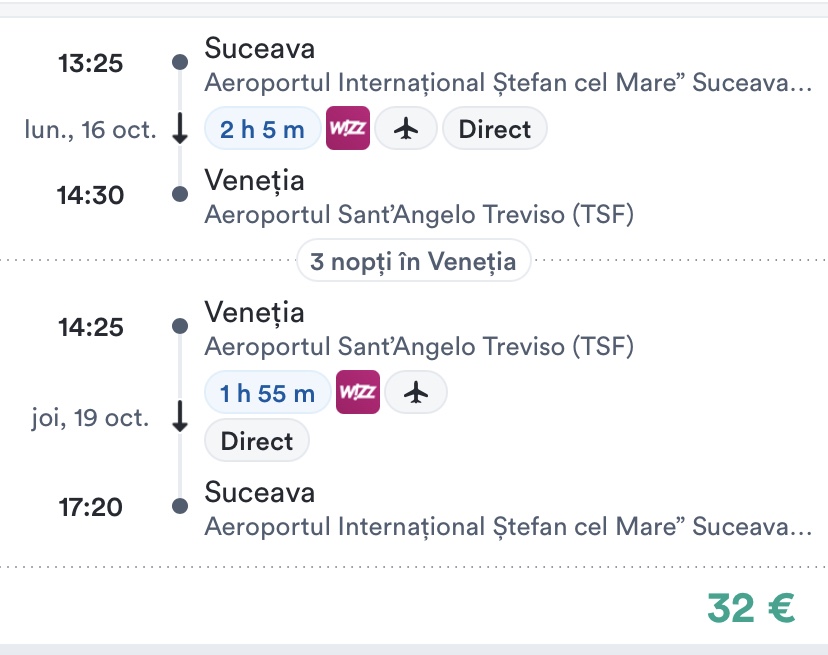This screenshot has width=828, height=655.
Task: Click down arrow beside lun., 16 oct.
Action: [180, 129]
